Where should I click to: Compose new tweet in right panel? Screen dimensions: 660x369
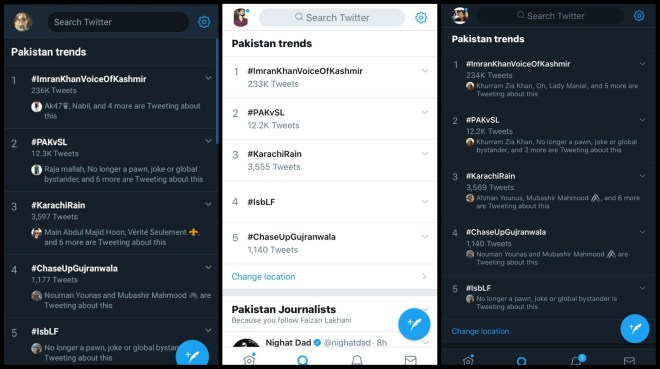pyautogui.click(x=635, y=329)
